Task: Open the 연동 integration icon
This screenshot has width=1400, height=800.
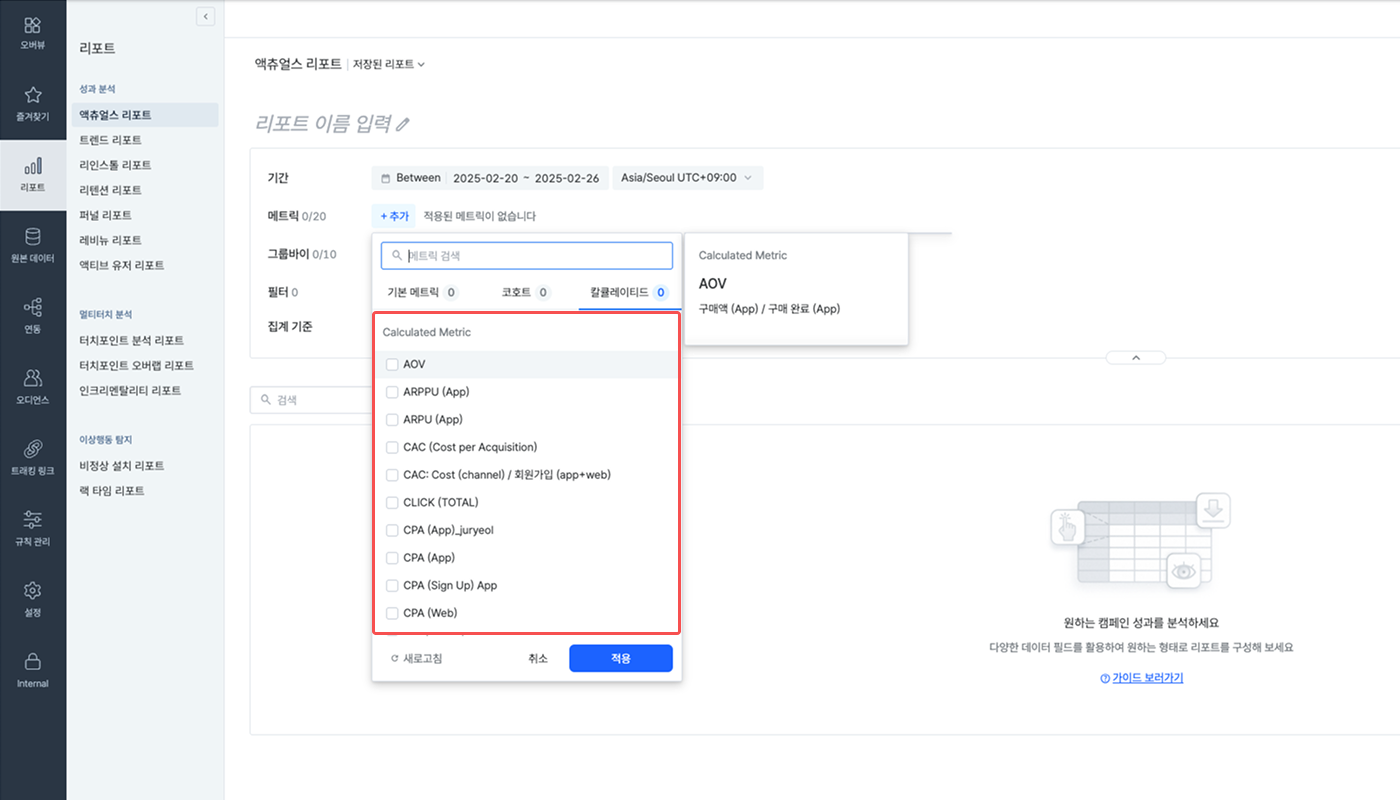Action: (33, 307)
